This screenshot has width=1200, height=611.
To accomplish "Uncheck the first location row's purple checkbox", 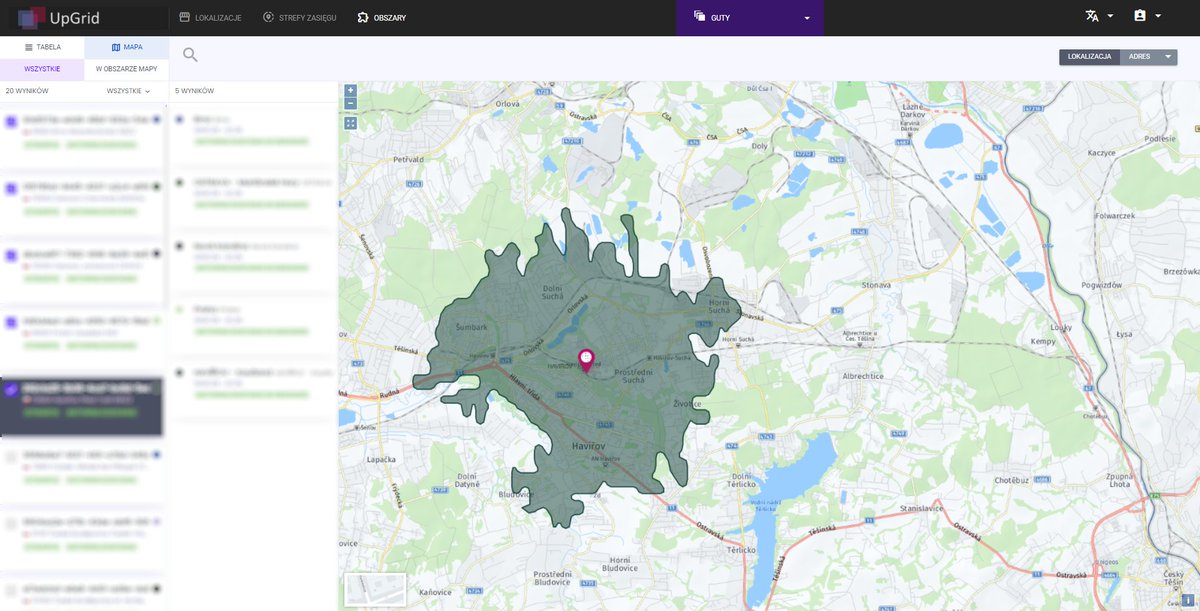I will tap(11, 122).
